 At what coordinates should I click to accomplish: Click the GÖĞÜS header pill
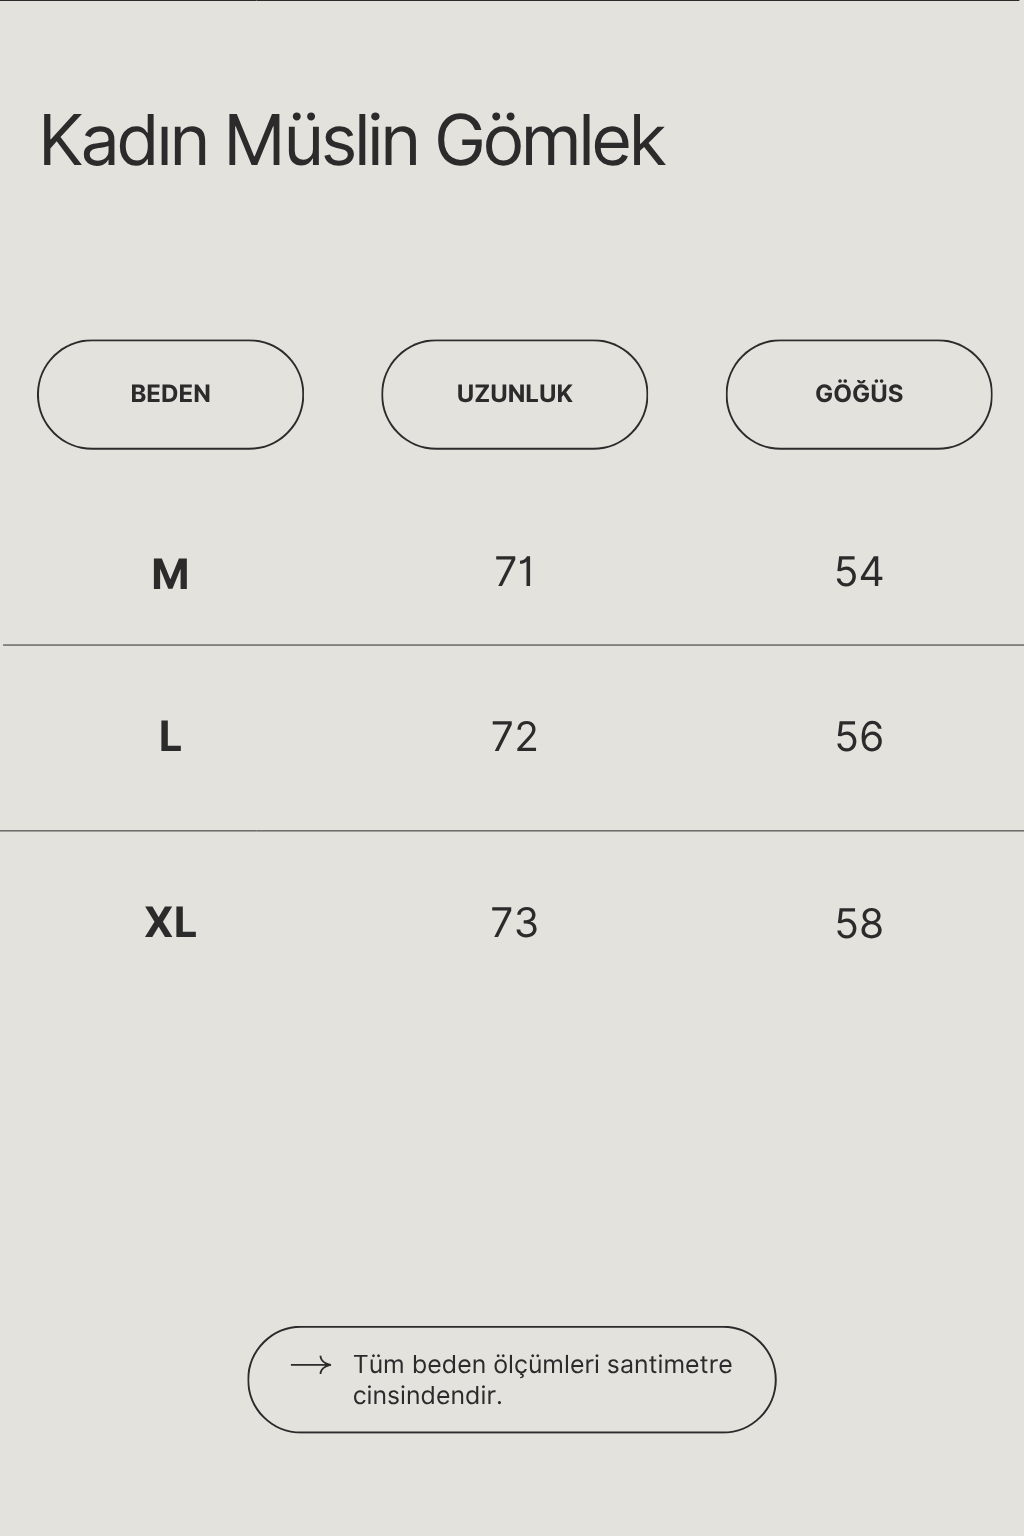[x=859, y=394]
